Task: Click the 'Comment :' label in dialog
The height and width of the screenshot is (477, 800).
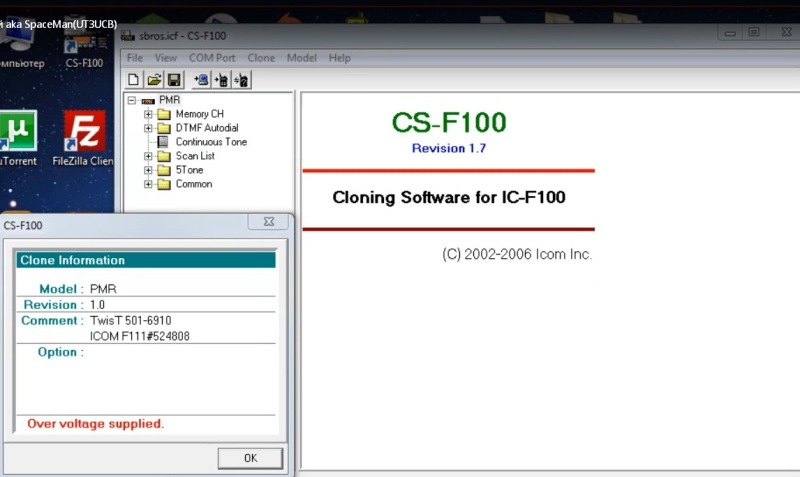Action: coord(53,320)
